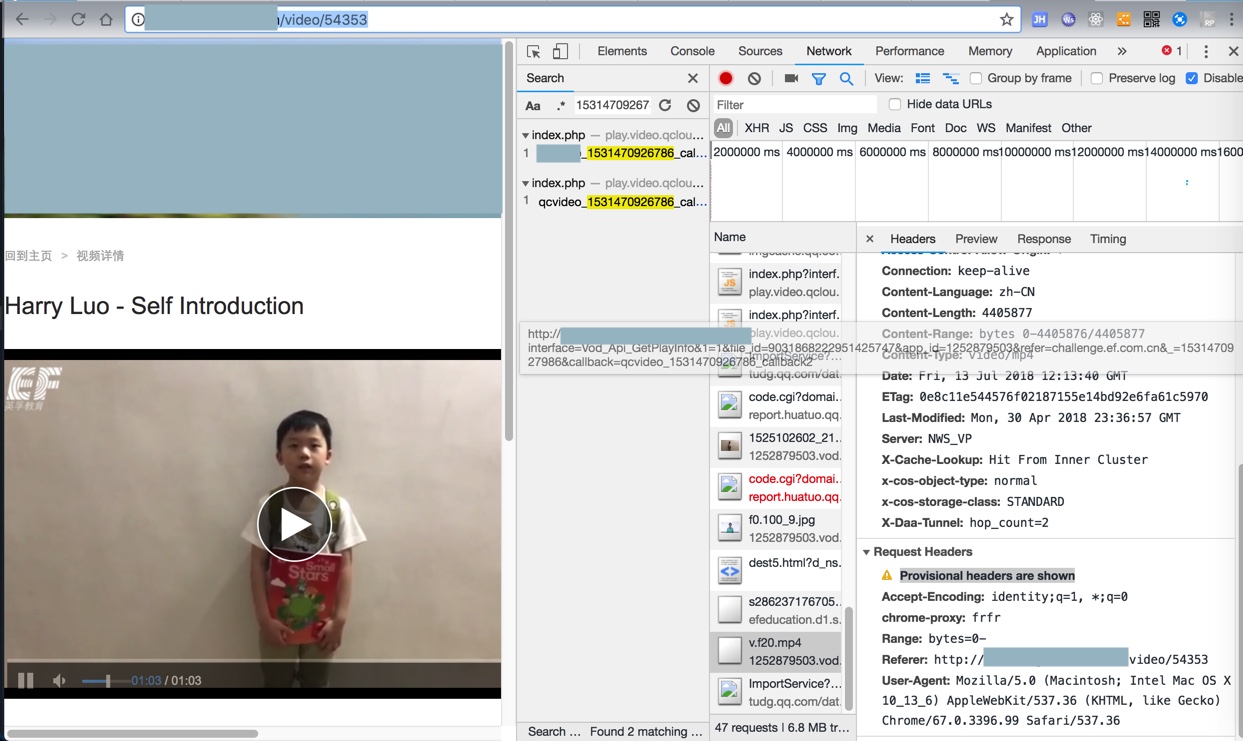Viewport: 1243px width, 741px height.
Task: Open the JH extension icon
Action: [x=1040, y=19]
